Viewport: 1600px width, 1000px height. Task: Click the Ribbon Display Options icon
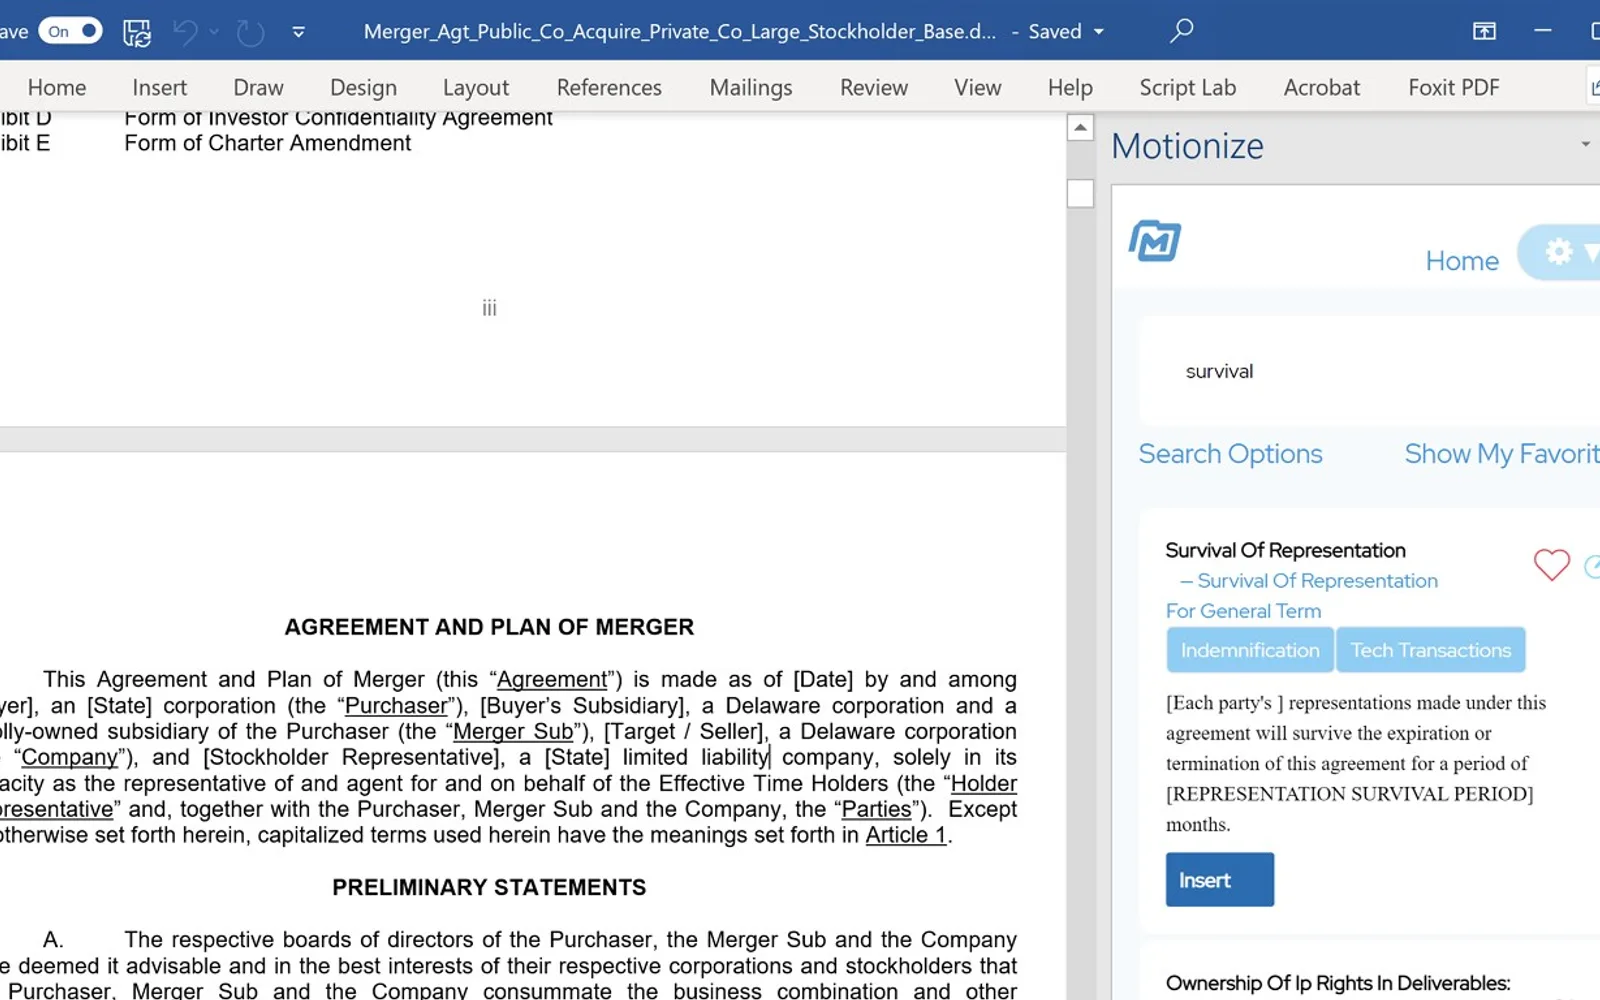point(1484,31)
